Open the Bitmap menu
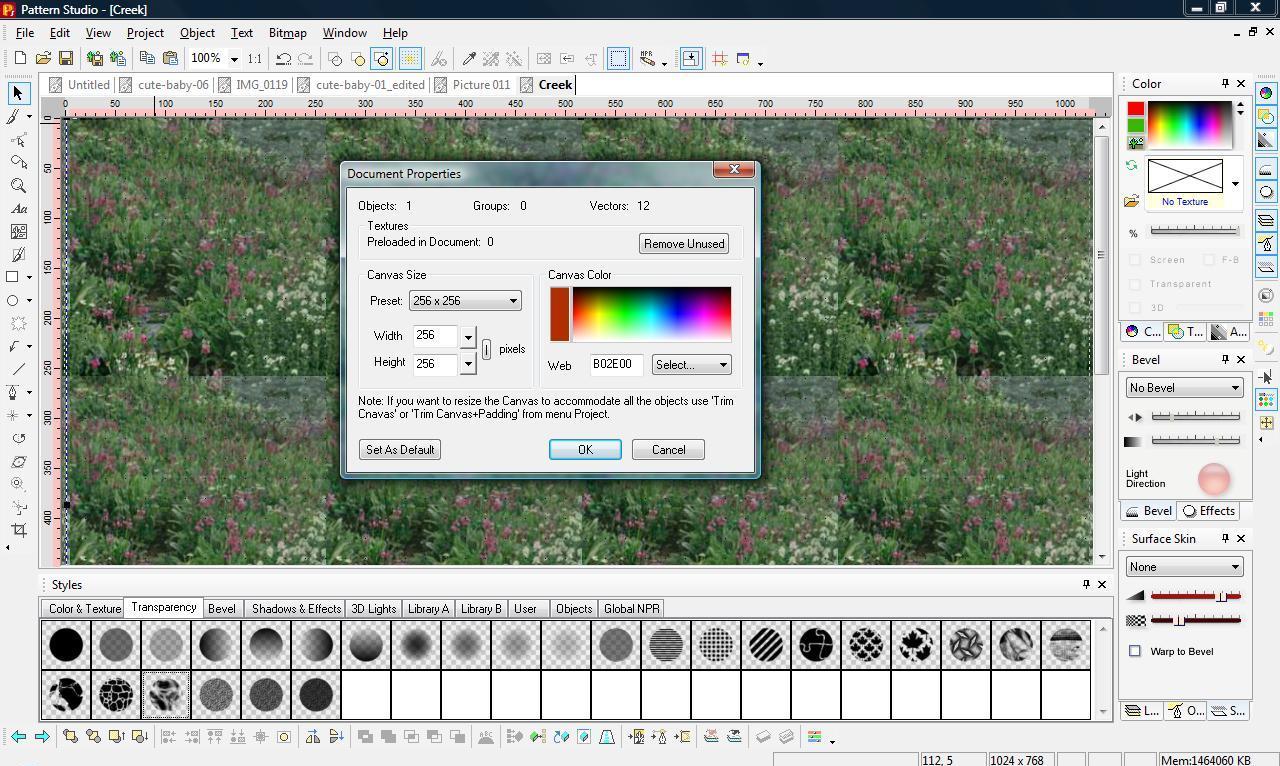Screen dimensions: 1280x766 coord(287,32)
